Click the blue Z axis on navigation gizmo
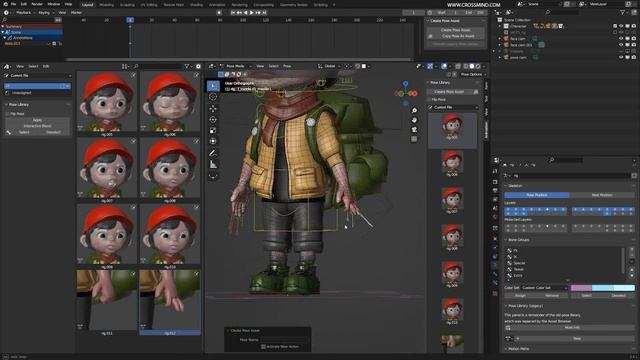640x360 pixels. coord(405,83)
